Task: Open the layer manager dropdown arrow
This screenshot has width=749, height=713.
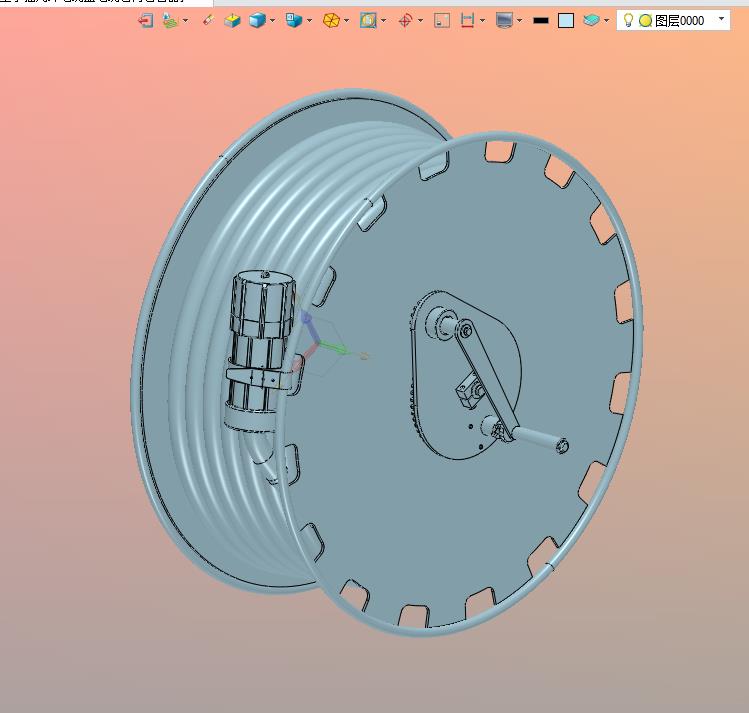Action: click(x=607, y=21)
